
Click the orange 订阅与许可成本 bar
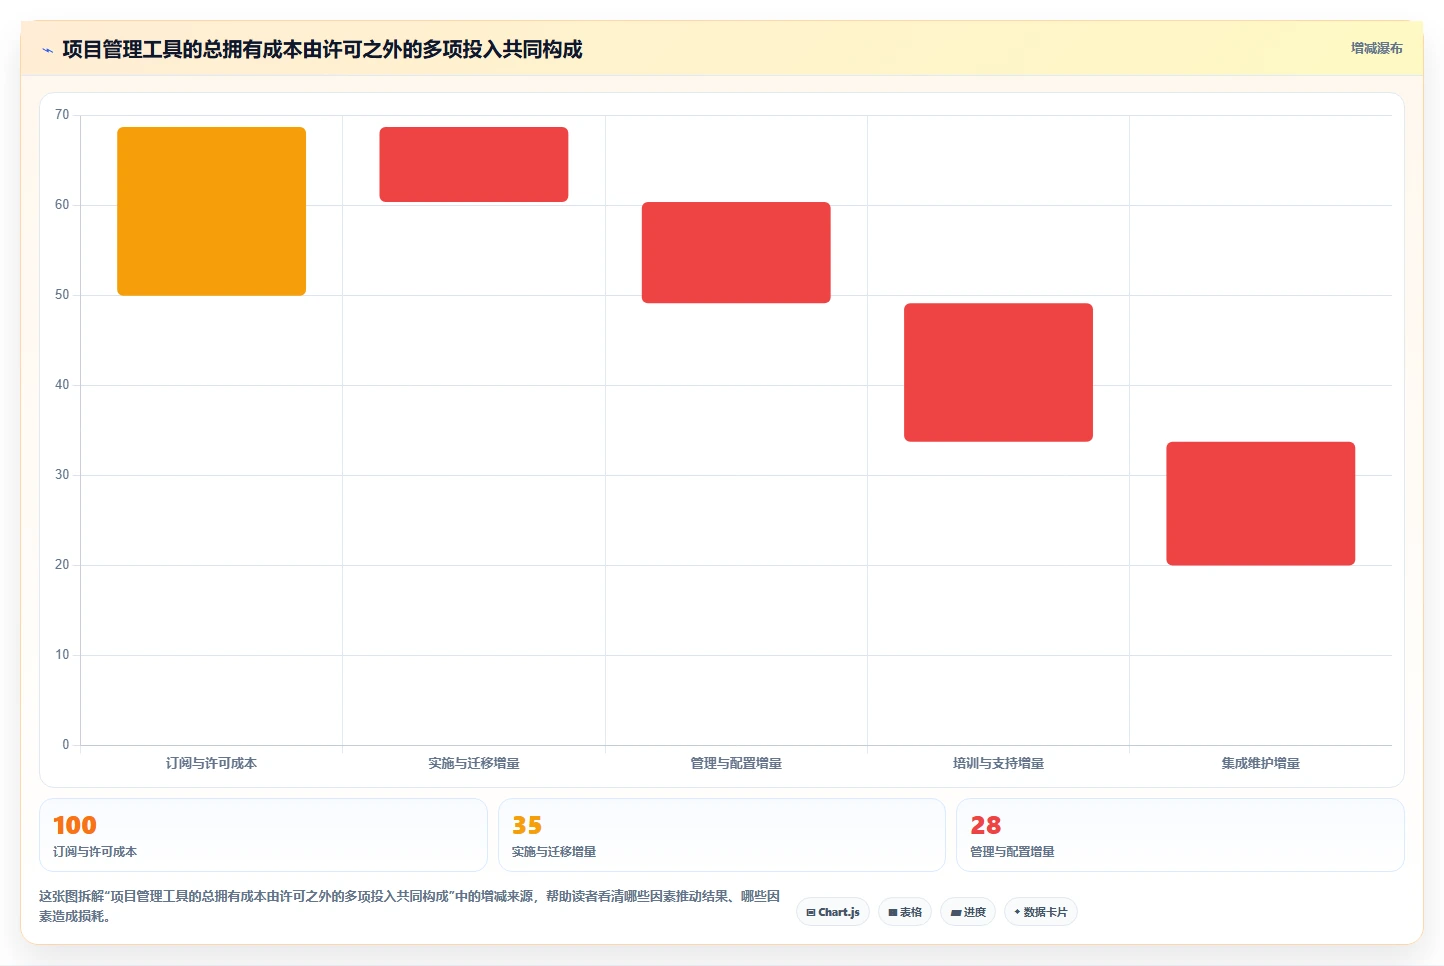coord(211,211)
